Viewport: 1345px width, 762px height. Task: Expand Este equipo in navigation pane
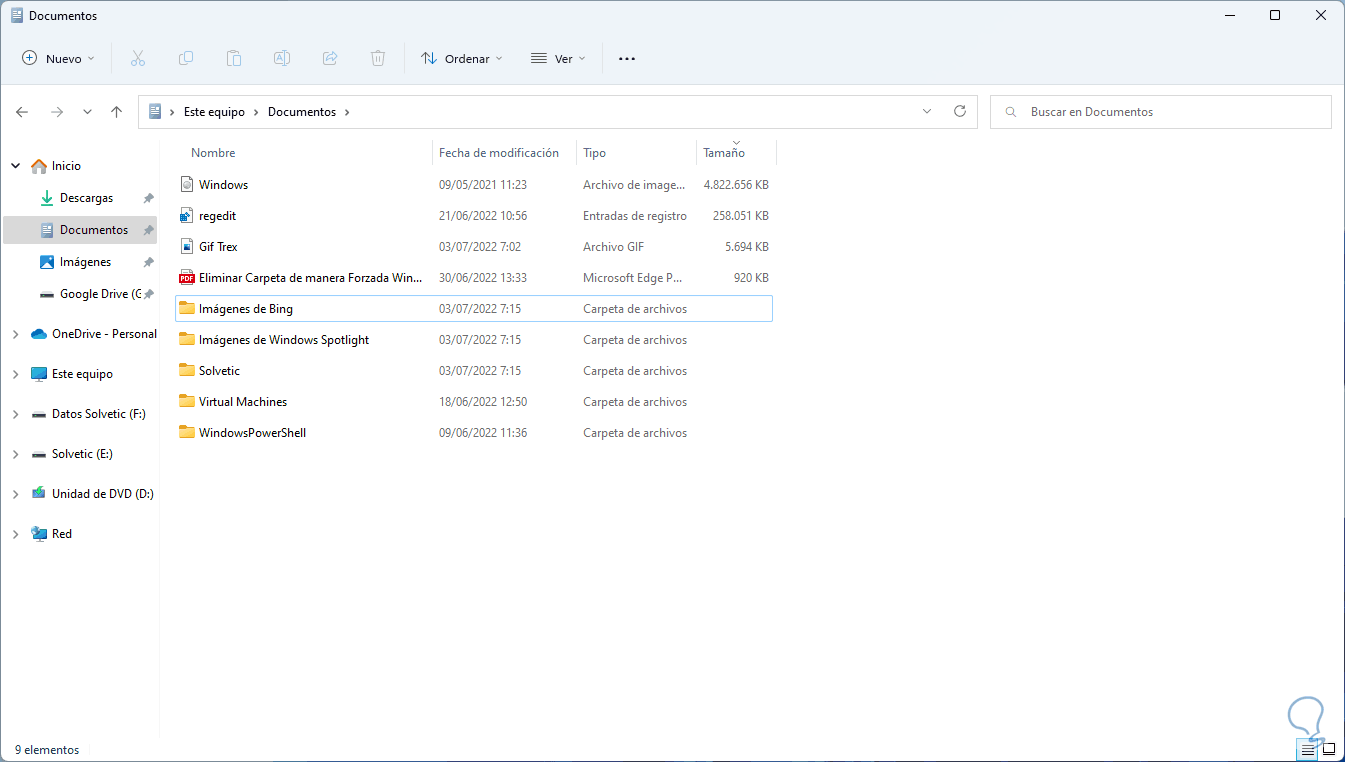15,374
